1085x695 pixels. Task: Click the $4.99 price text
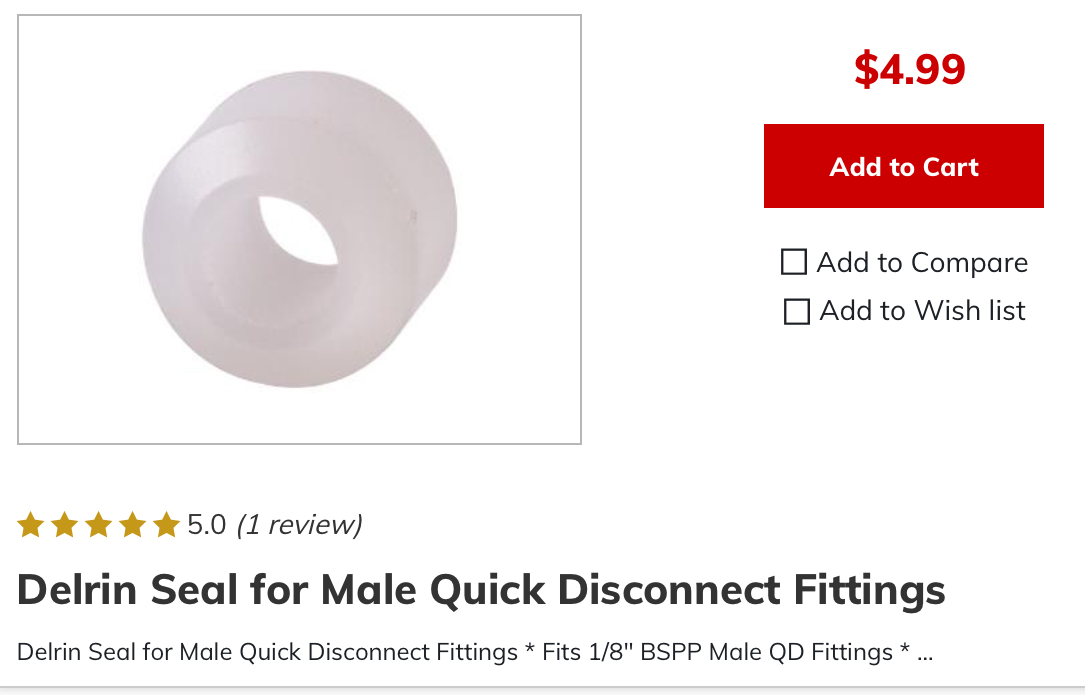click(x=909, y=69)
